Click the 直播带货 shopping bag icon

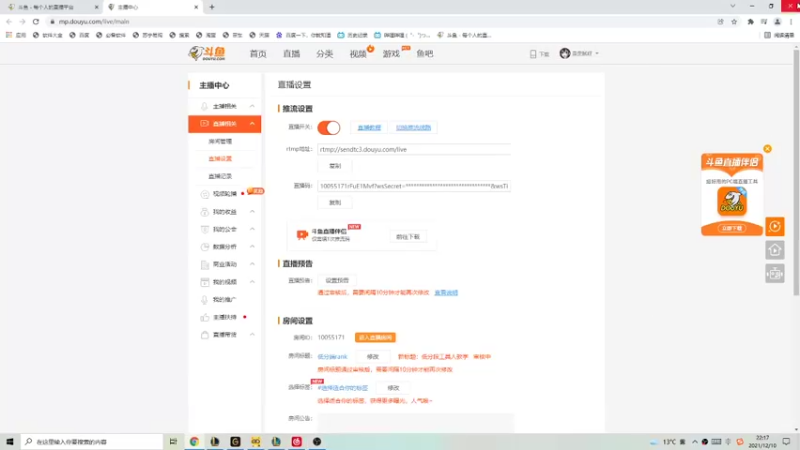[x=205, y=335]
